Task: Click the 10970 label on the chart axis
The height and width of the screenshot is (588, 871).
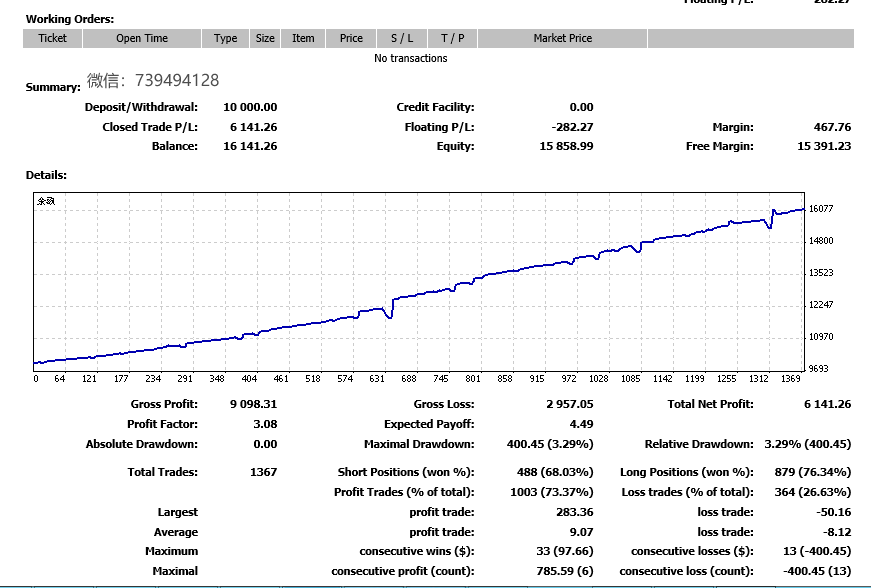Action: pos(821,336)
